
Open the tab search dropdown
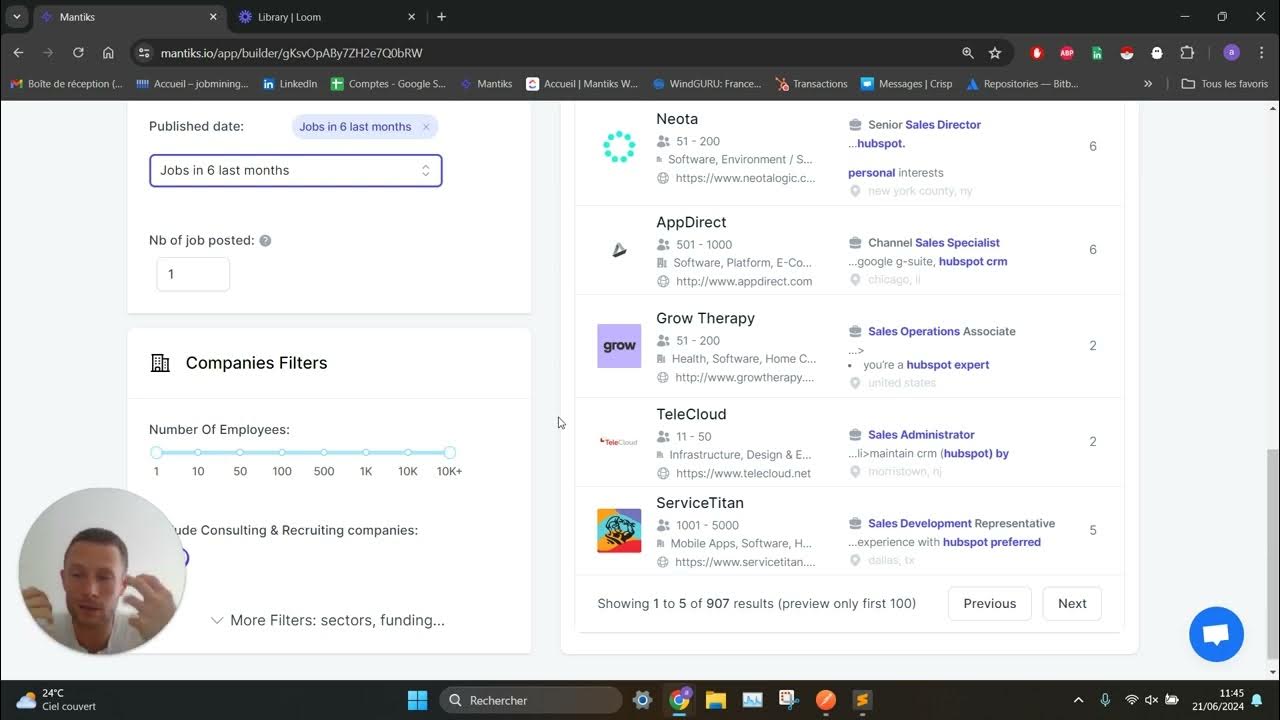pyautogui.click(x=17, y=17)
